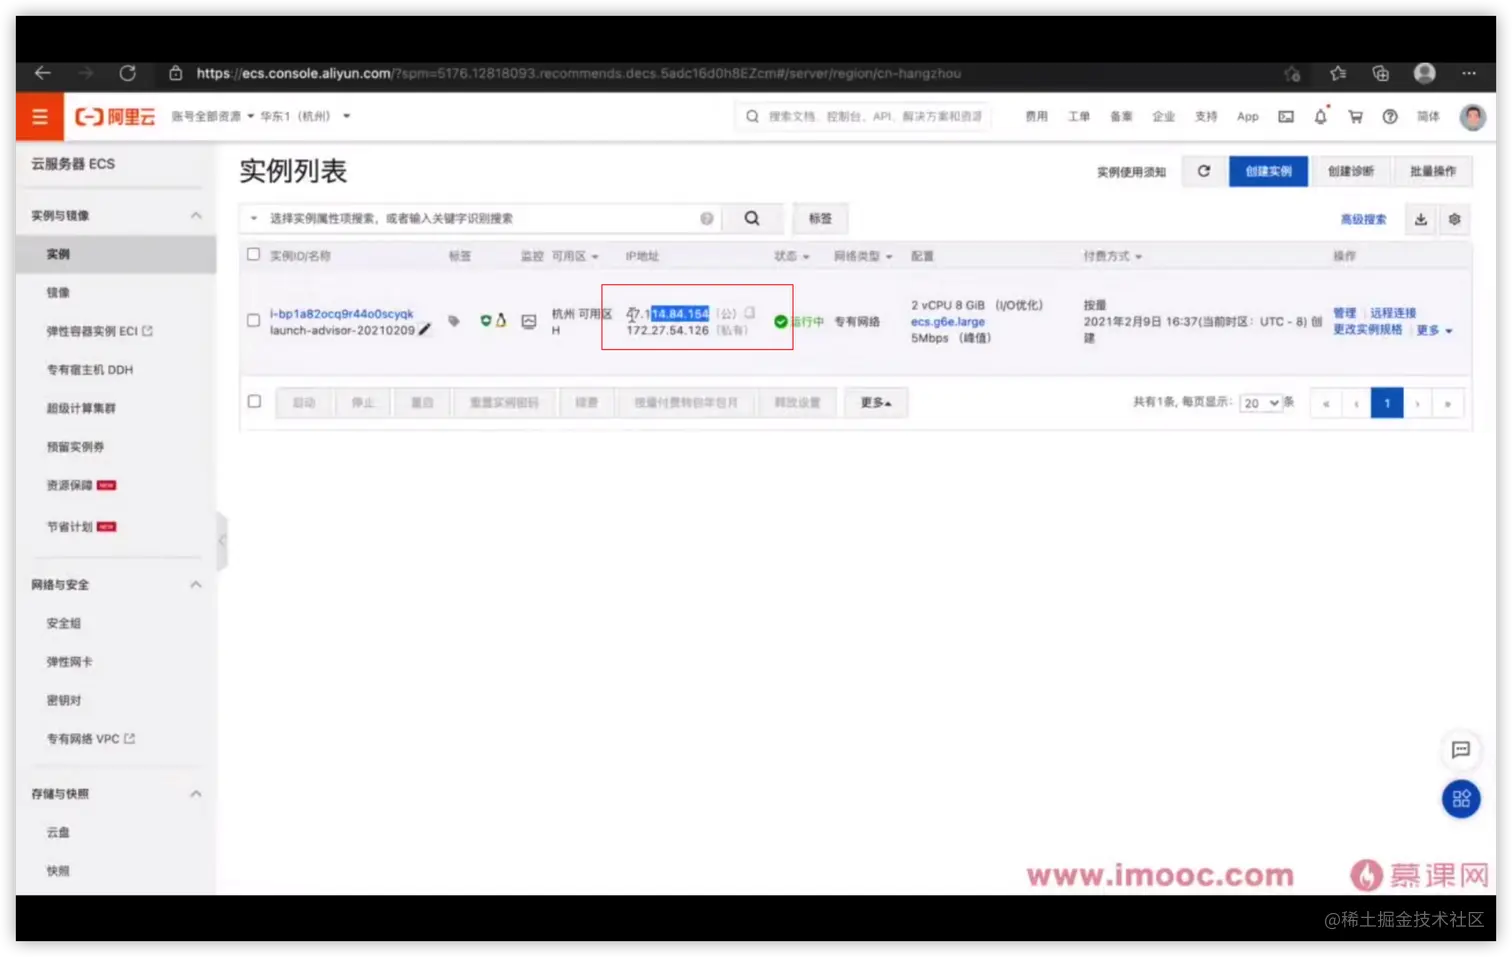Open the help question mark icon
The image size is (1512, 957).
(1390, 117)
